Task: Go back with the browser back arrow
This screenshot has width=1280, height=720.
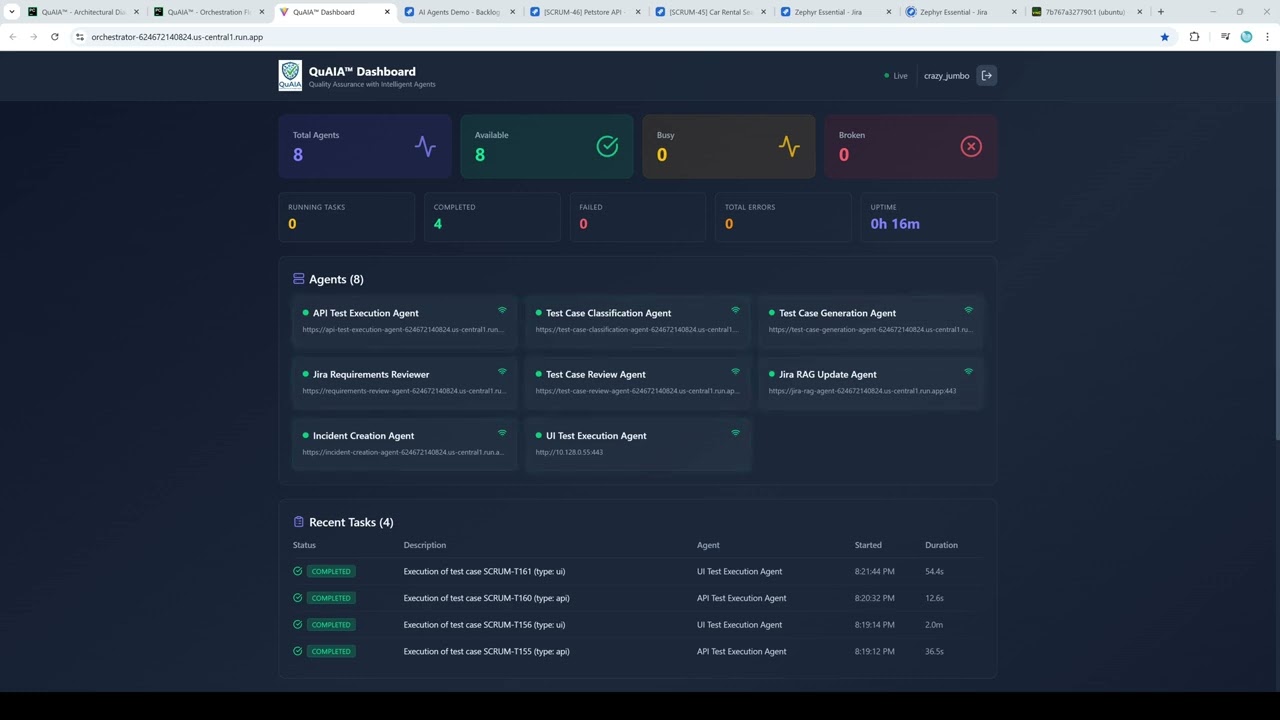Action: [12, 37]
